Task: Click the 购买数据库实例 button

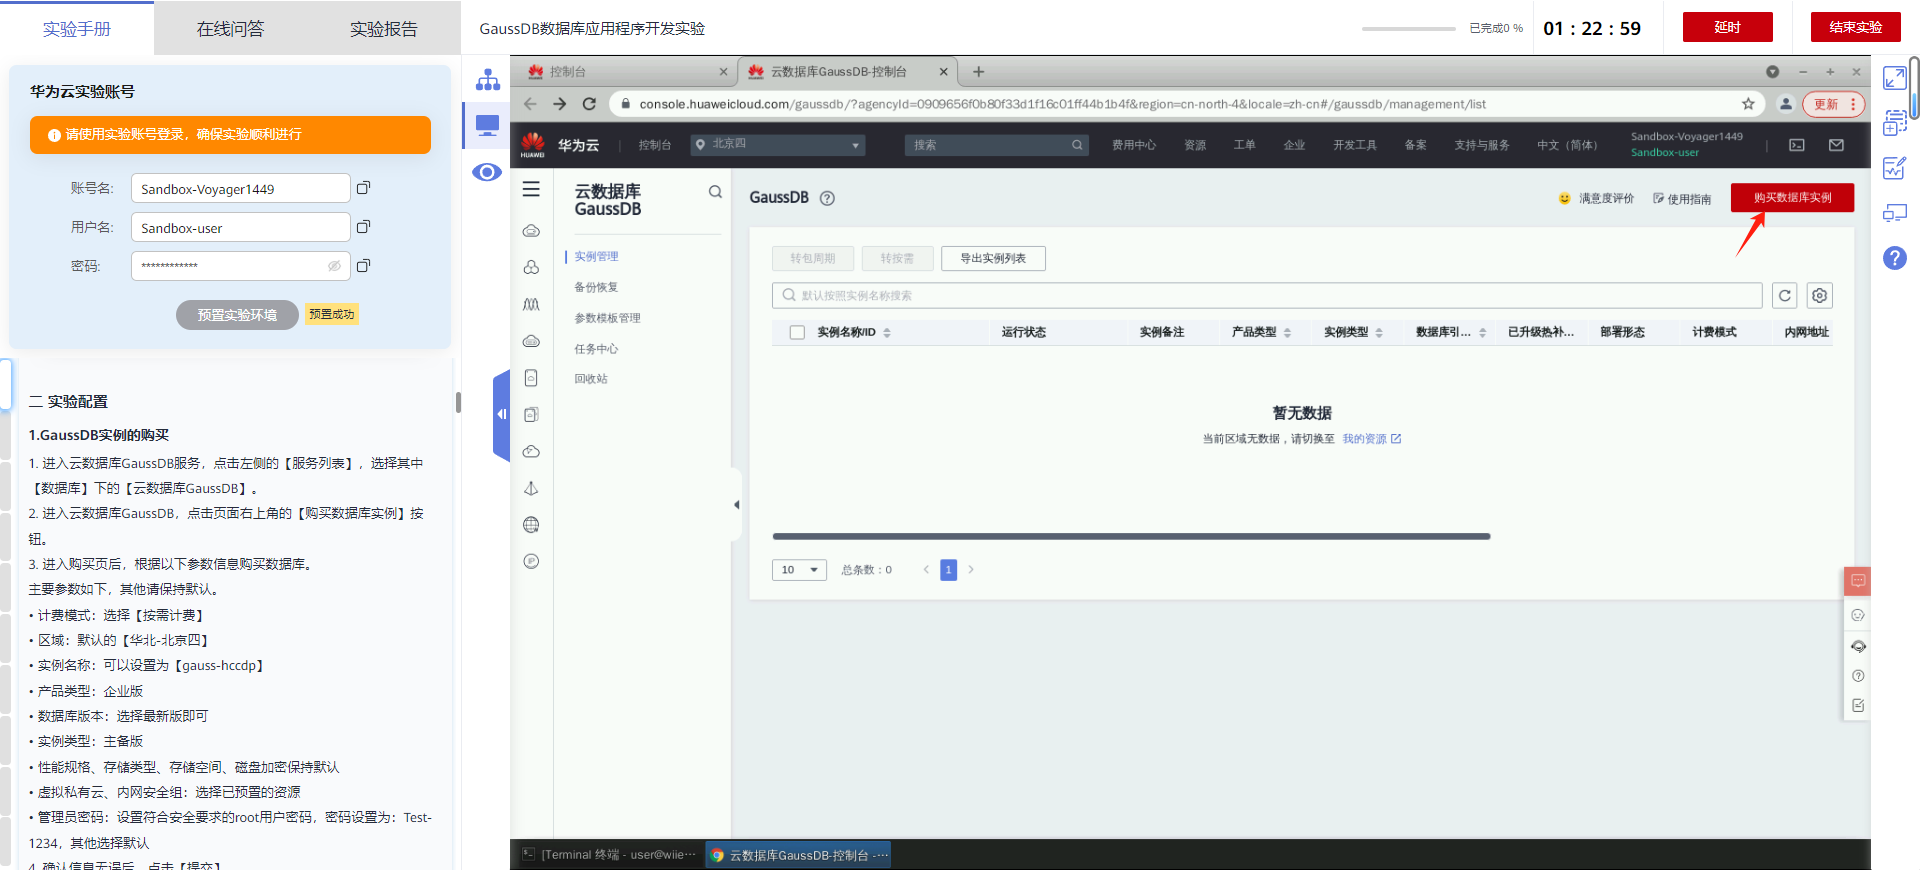Action: [x=1792, y=198]
